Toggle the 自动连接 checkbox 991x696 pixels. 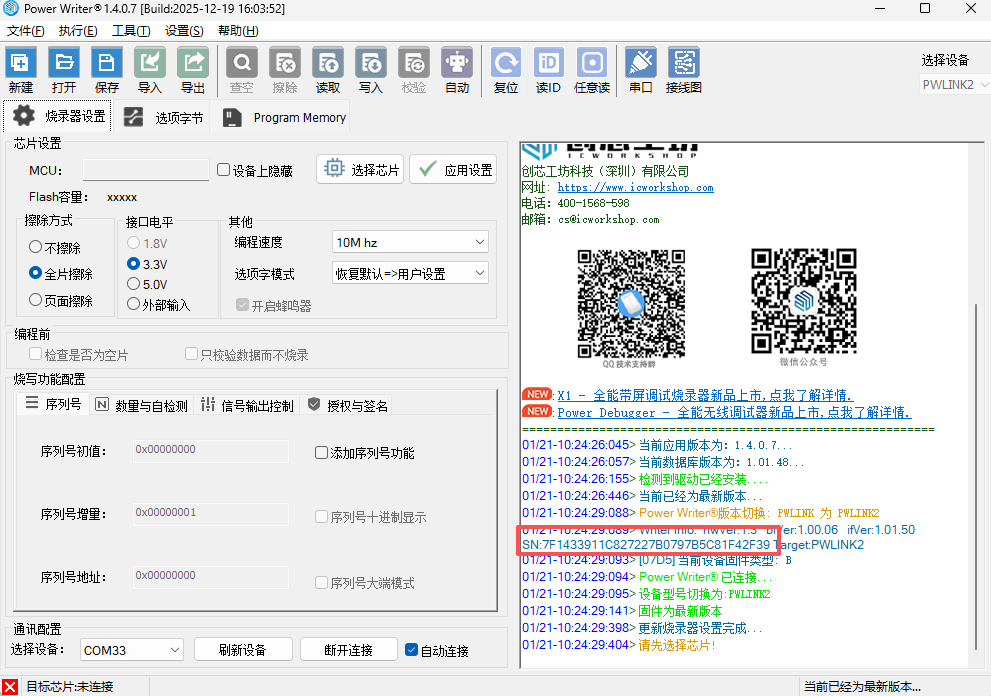411,650
